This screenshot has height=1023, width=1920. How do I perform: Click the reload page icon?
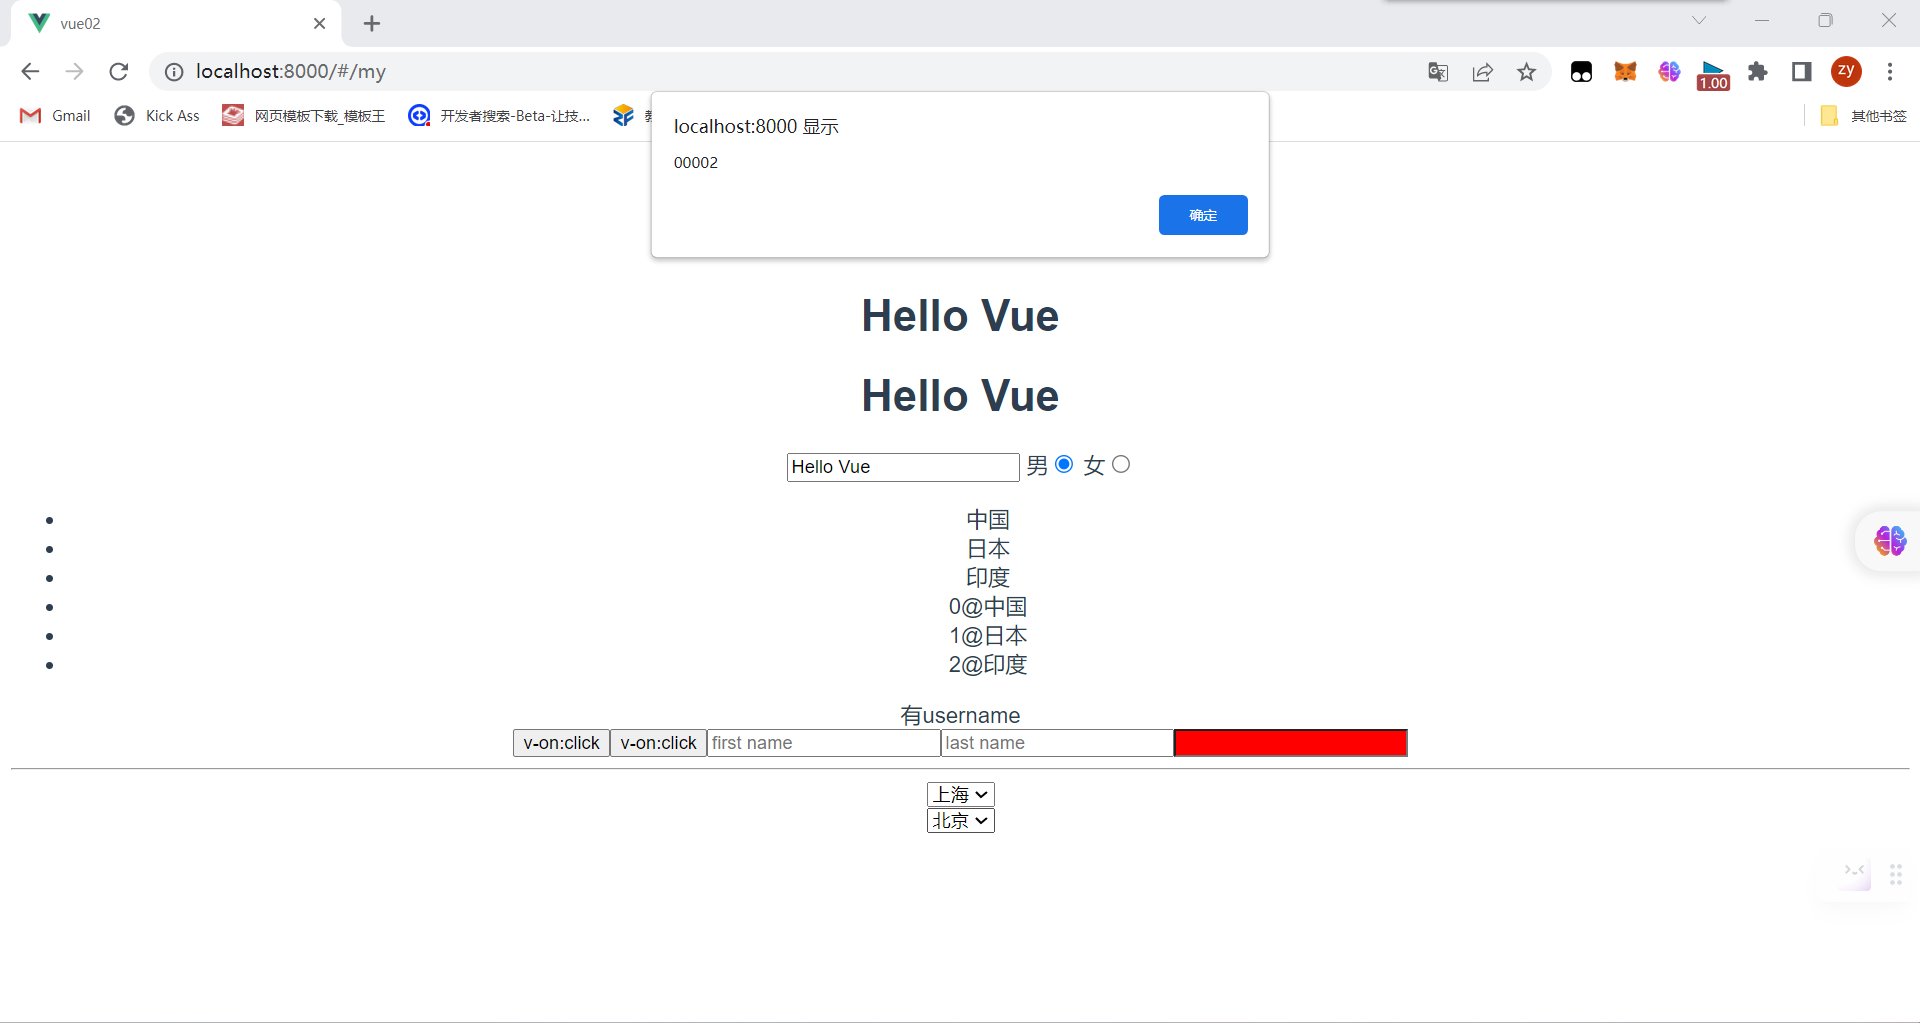[119, 71]
